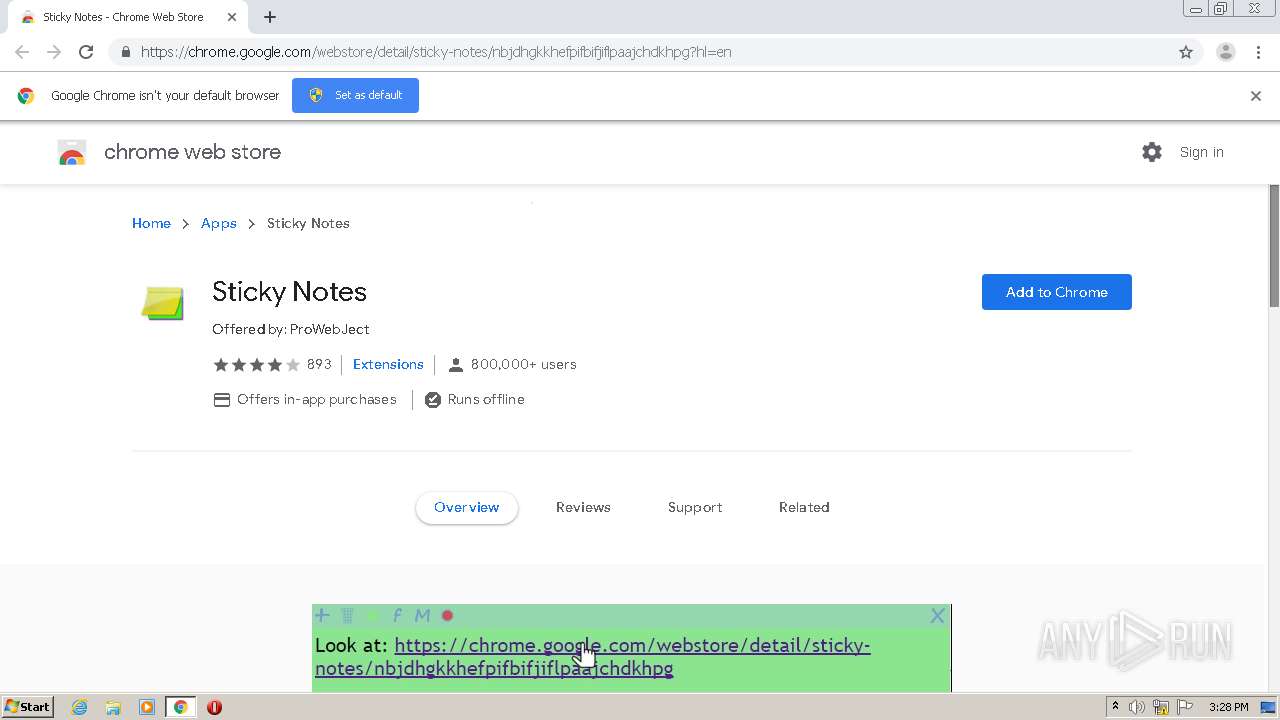Screen dimensions: 1280x720
Task: Set Chrome as default browser
Action: pos(355,95)
